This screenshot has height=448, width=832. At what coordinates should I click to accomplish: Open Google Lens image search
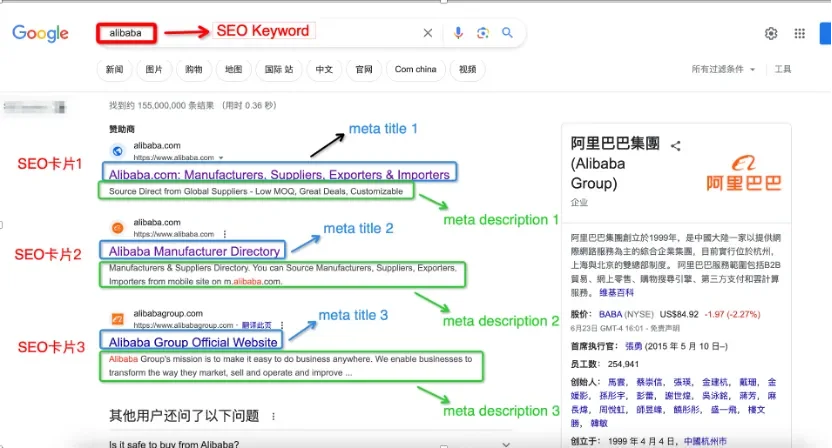pyautogui.click(x=483, y=33)
